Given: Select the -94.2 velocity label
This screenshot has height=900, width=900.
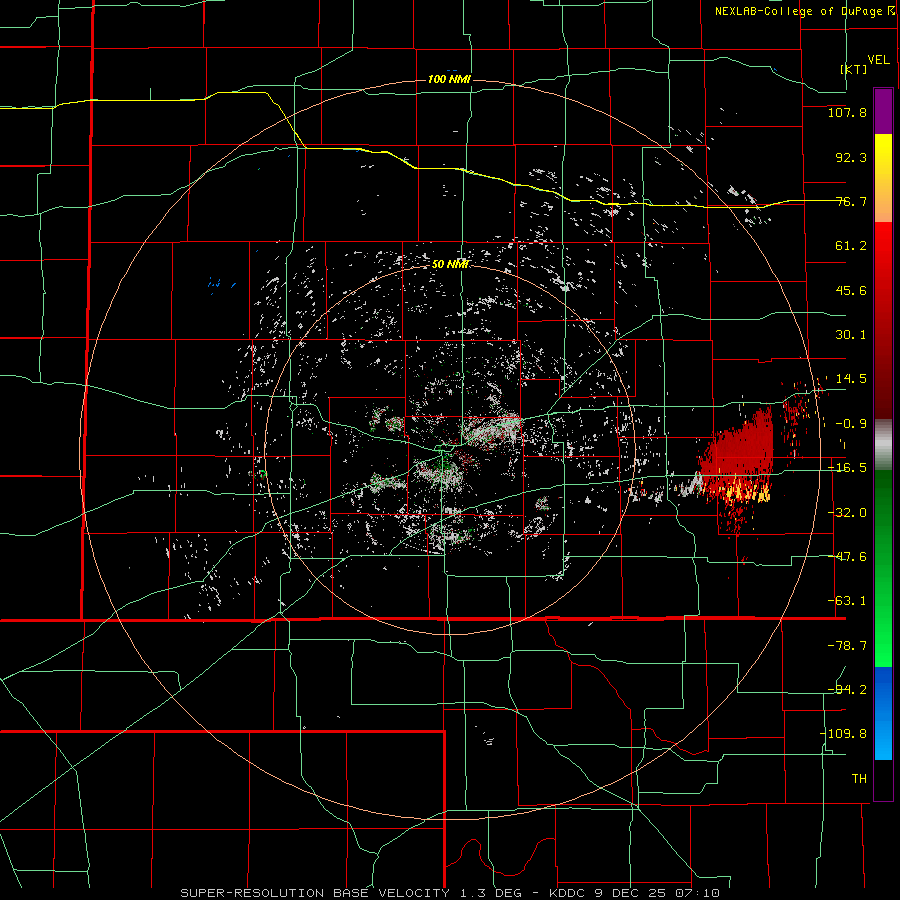Looking at the screenshot, I should (x=847, y=690).
